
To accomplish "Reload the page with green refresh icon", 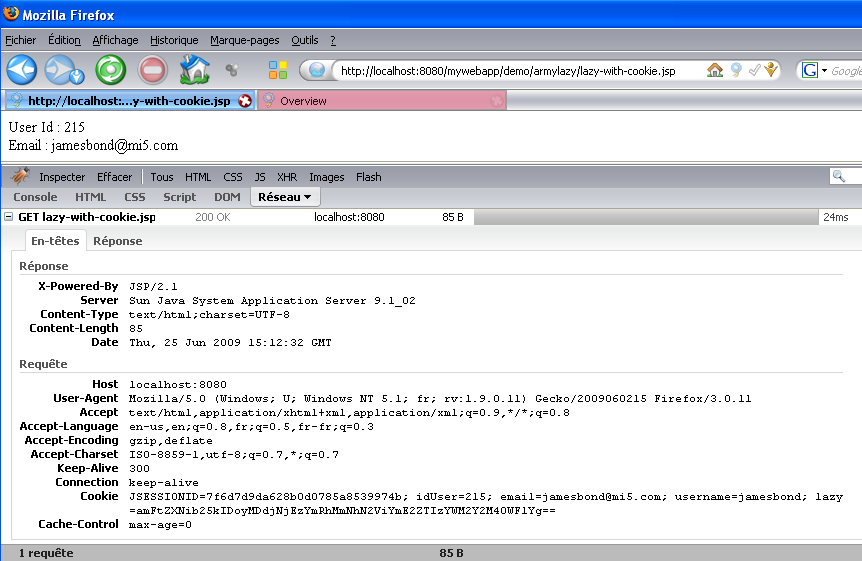I will tap(110, 70).
